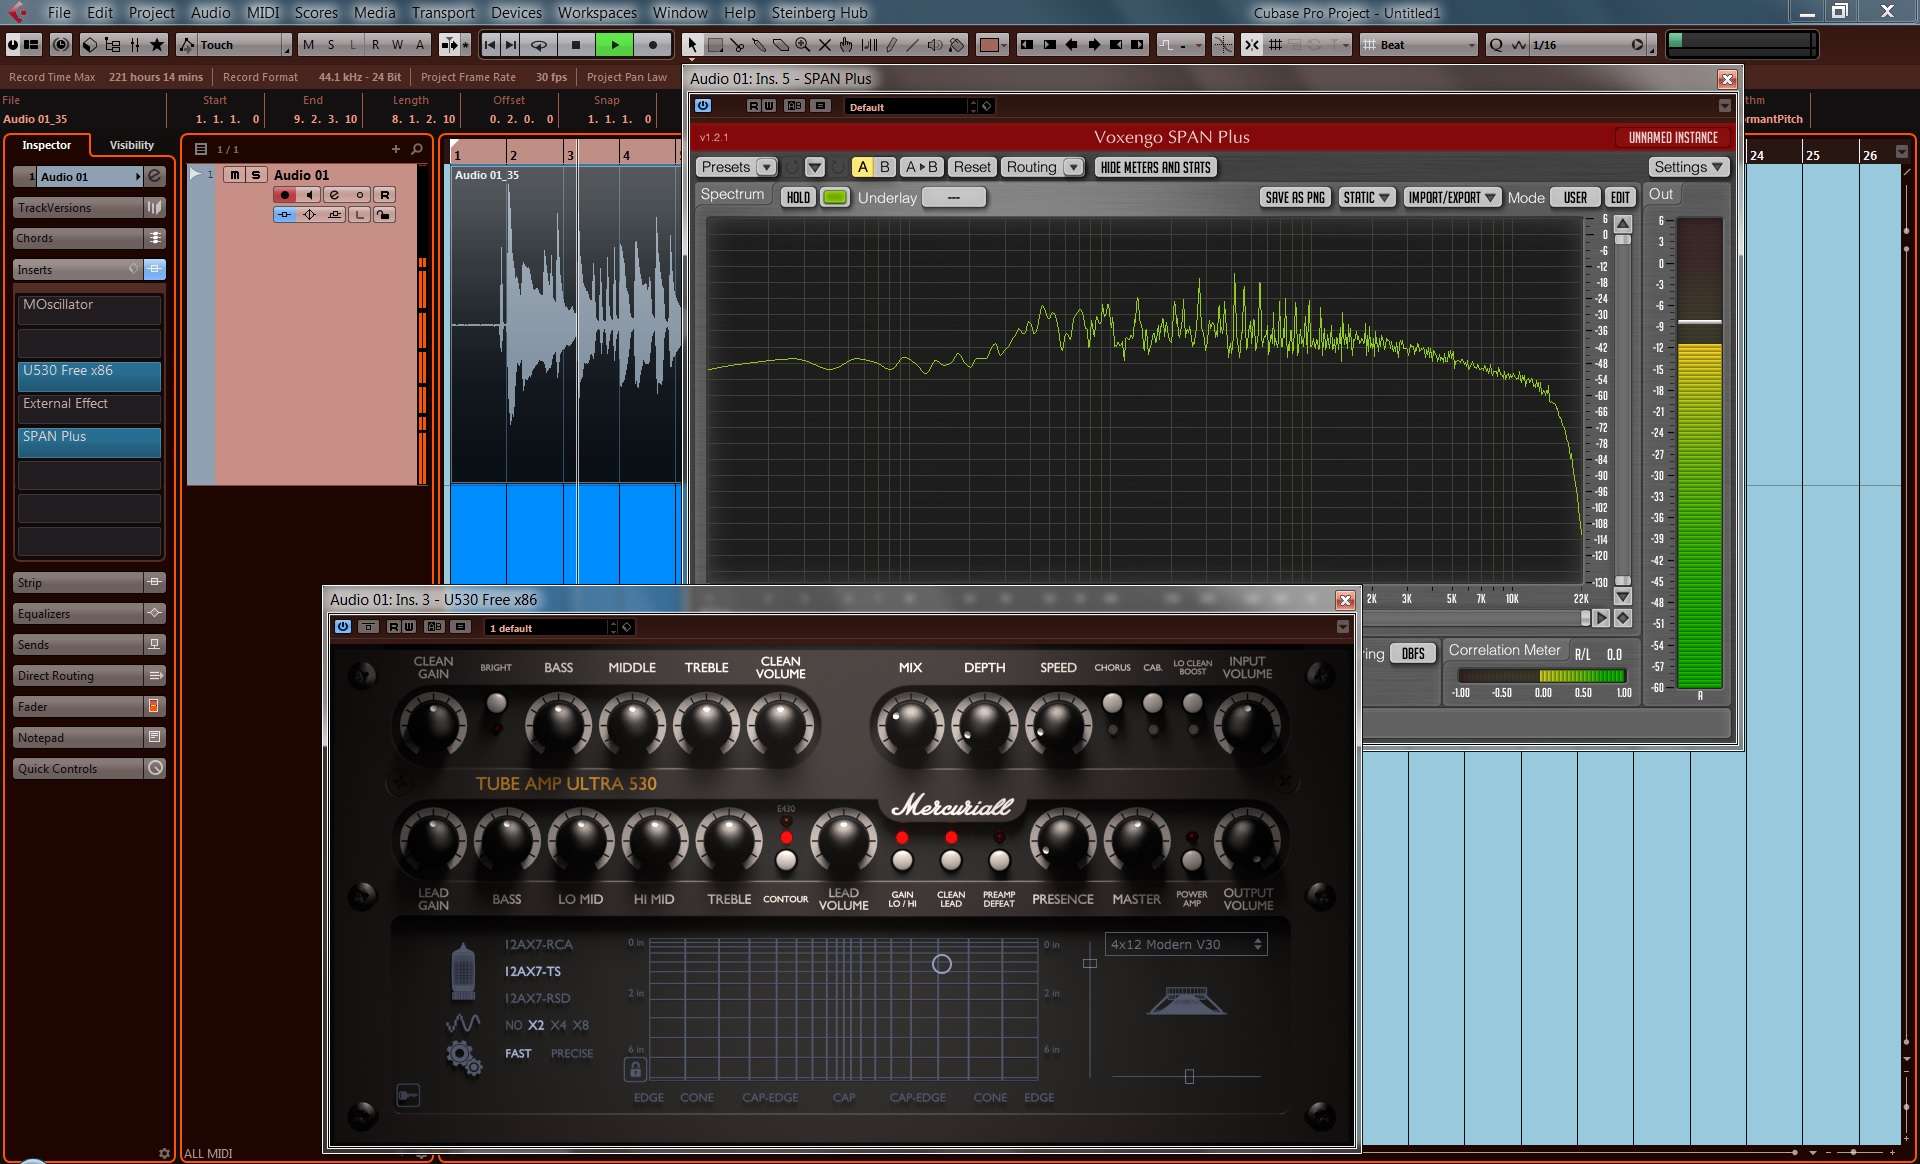Toggle Snap grid icon on toolbar
This screenshot has height=1164, width=1920.
1275,45
